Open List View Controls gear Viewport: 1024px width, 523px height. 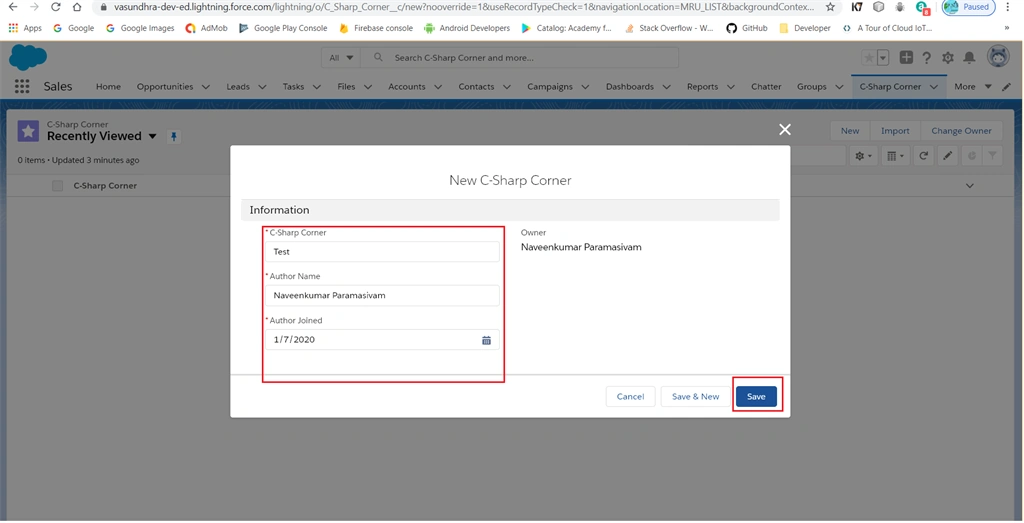[863, 156]
